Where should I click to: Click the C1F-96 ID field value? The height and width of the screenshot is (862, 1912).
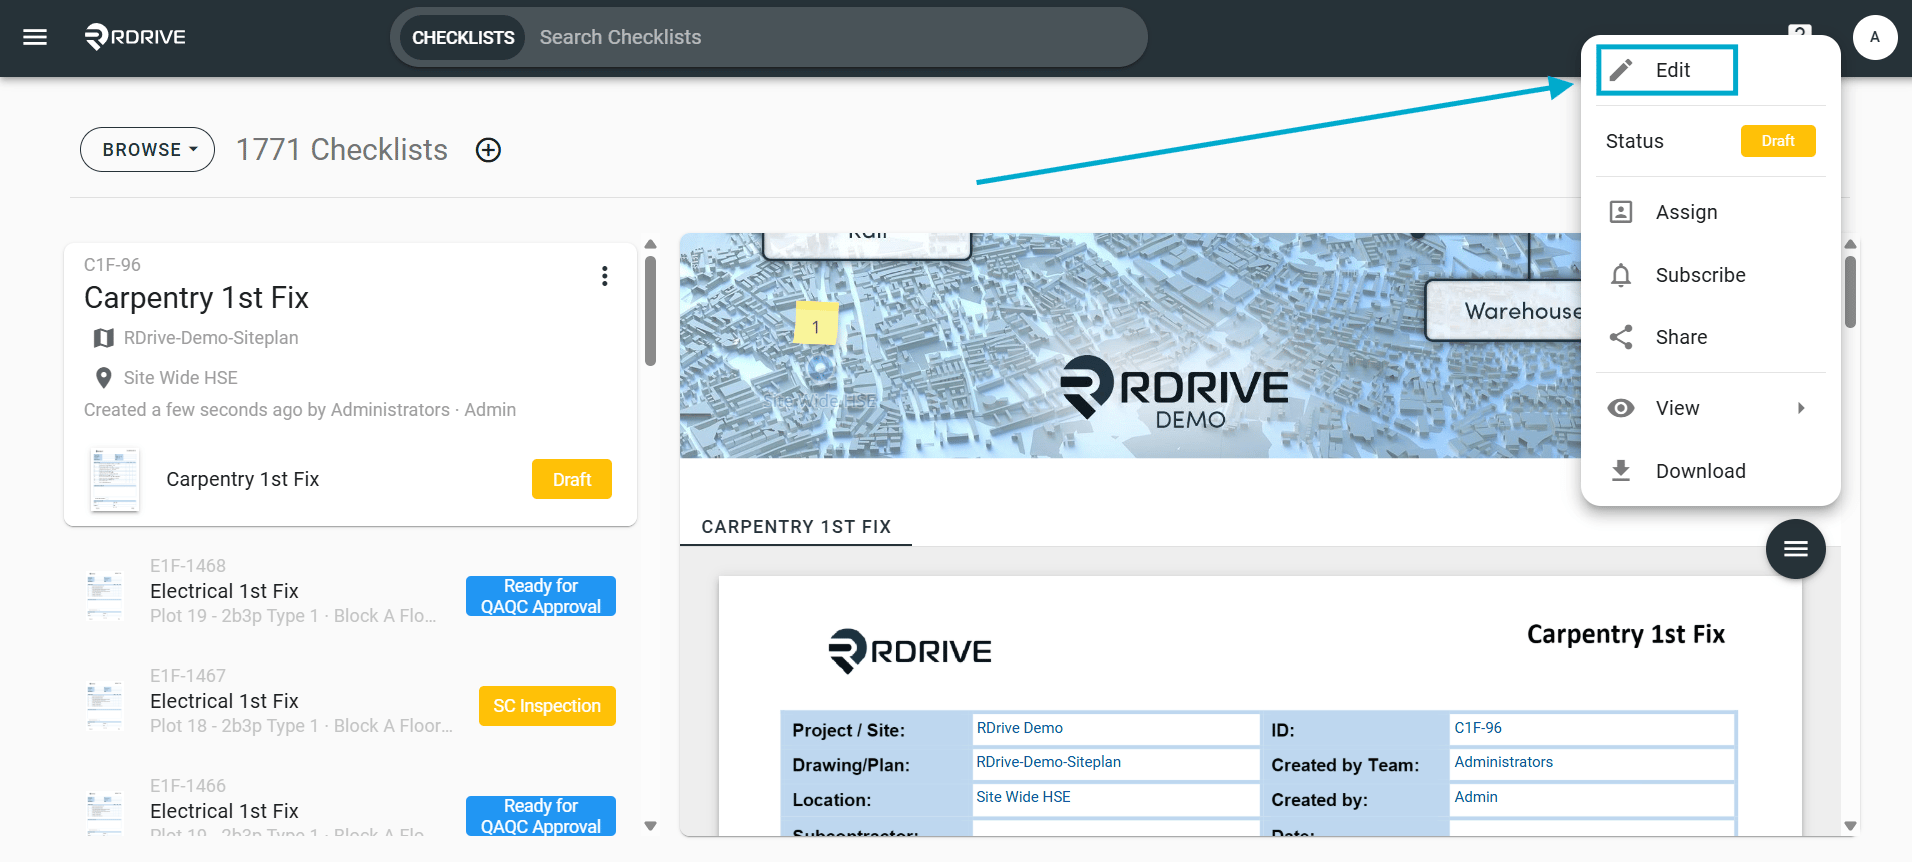(x=1591, y=729)
